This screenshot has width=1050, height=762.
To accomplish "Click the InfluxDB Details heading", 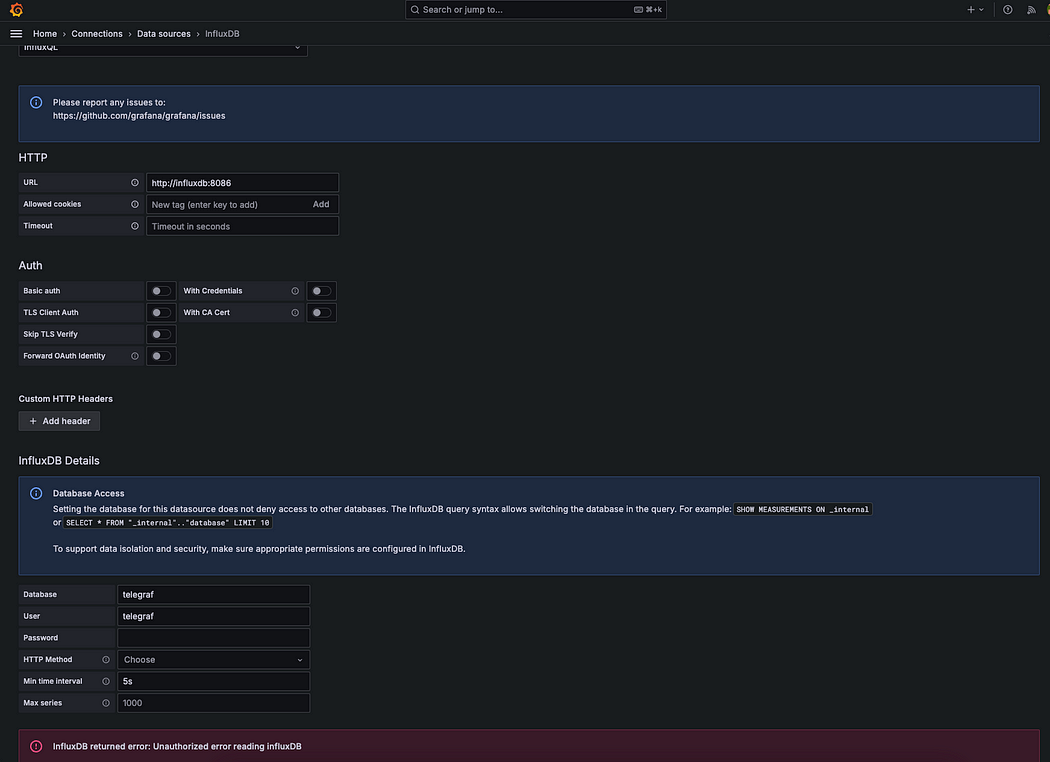I will click(x=59, y=461).
